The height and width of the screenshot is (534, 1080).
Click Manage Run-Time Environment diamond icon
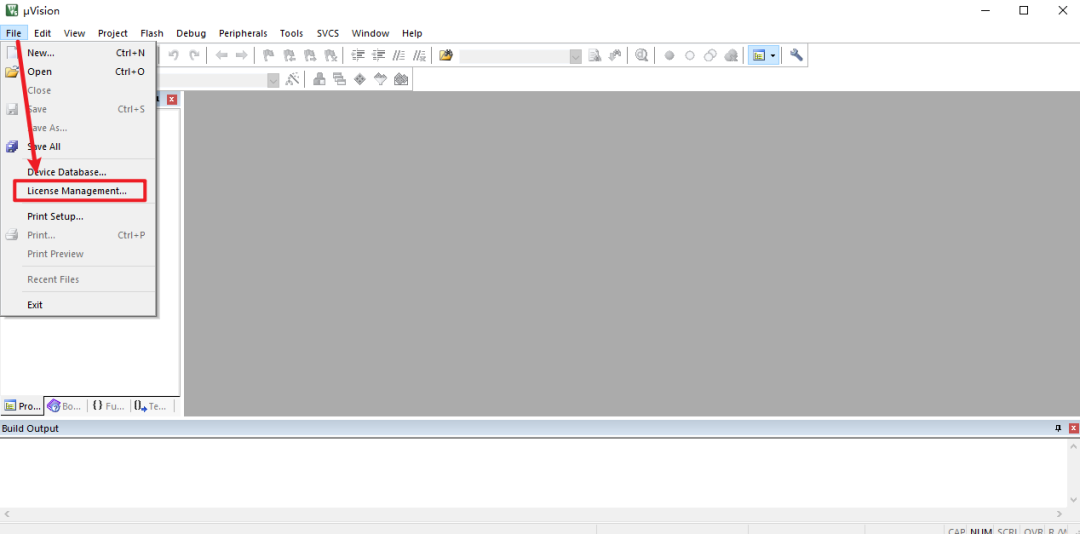point(360,79)
